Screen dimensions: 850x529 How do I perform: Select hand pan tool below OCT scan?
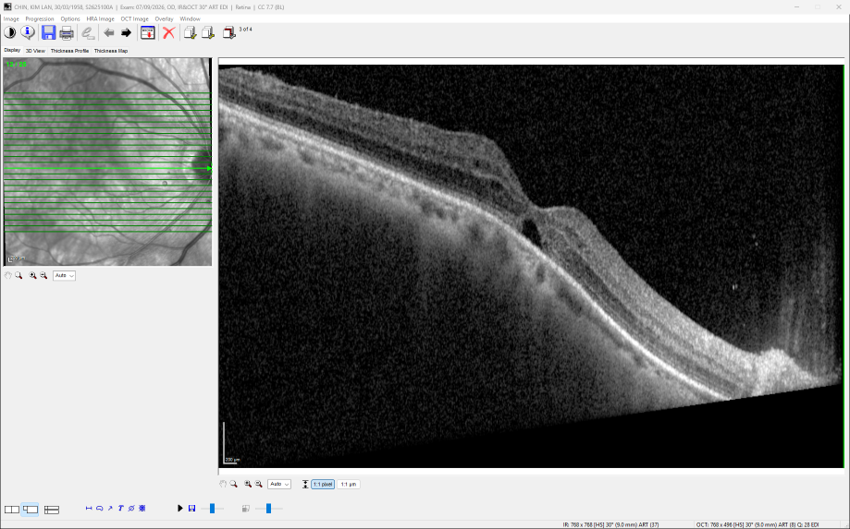(x=223, y=484)
